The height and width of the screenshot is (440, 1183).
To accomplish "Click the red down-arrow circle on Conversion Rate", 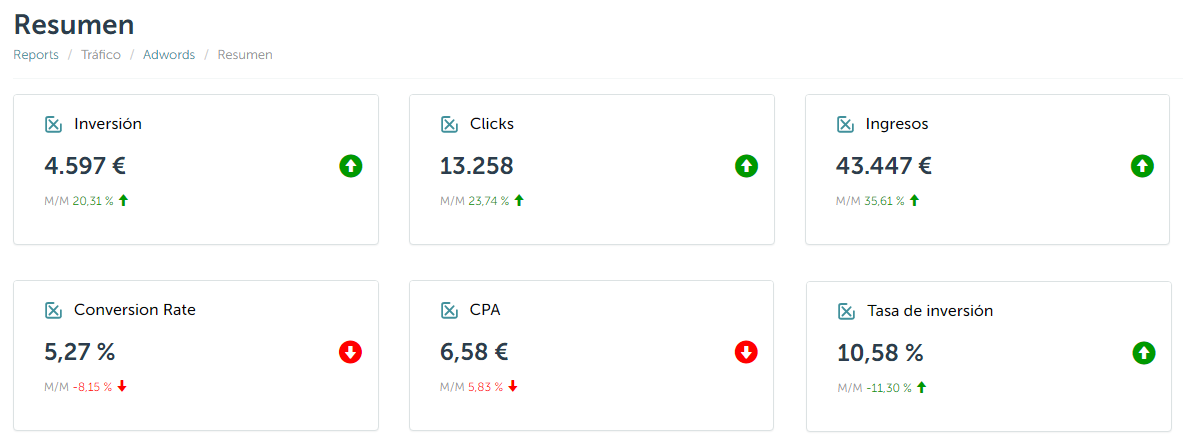I will 350,352.
